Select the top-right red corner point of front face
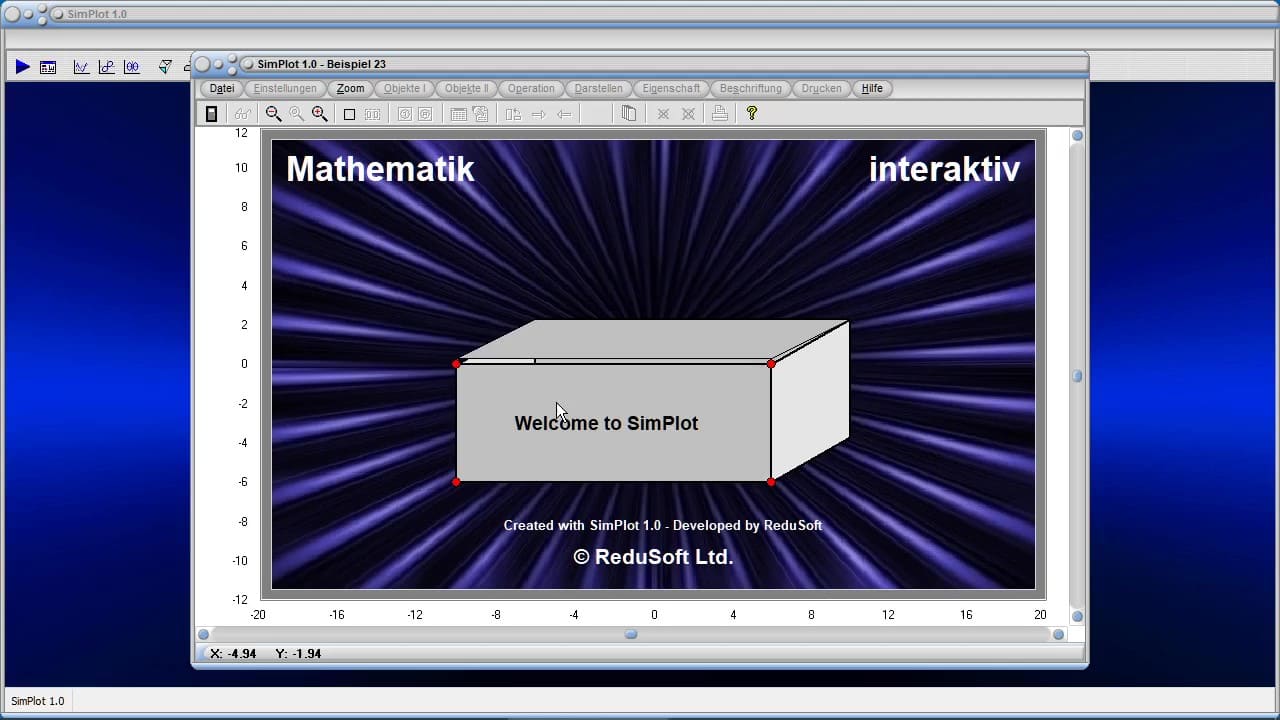The height and width of the screenshot is (720, 1280). coord(771,364)
